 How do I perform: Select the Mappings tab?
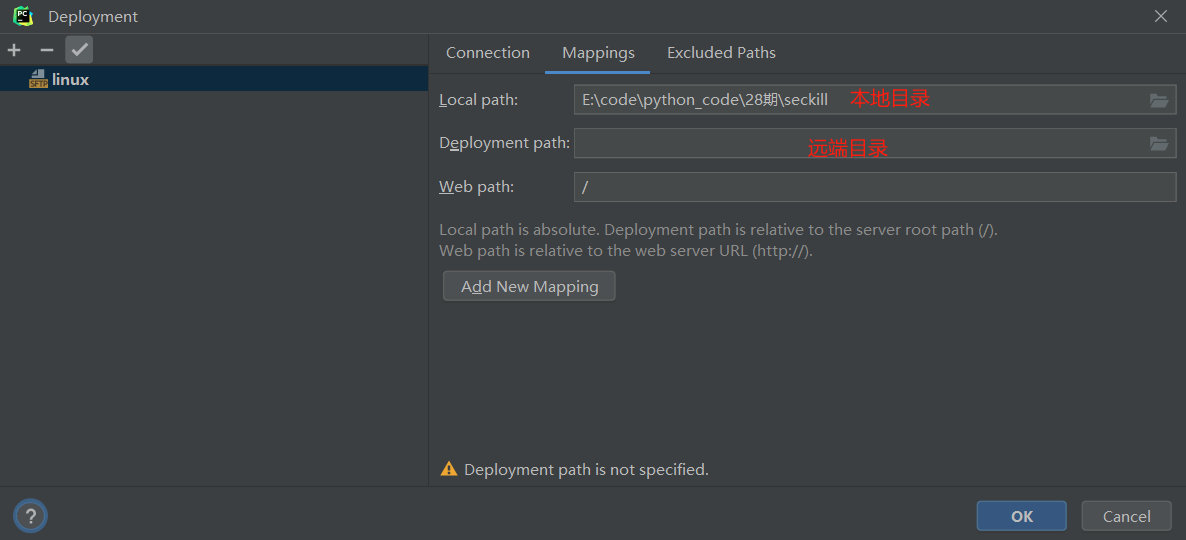point(598,53)
